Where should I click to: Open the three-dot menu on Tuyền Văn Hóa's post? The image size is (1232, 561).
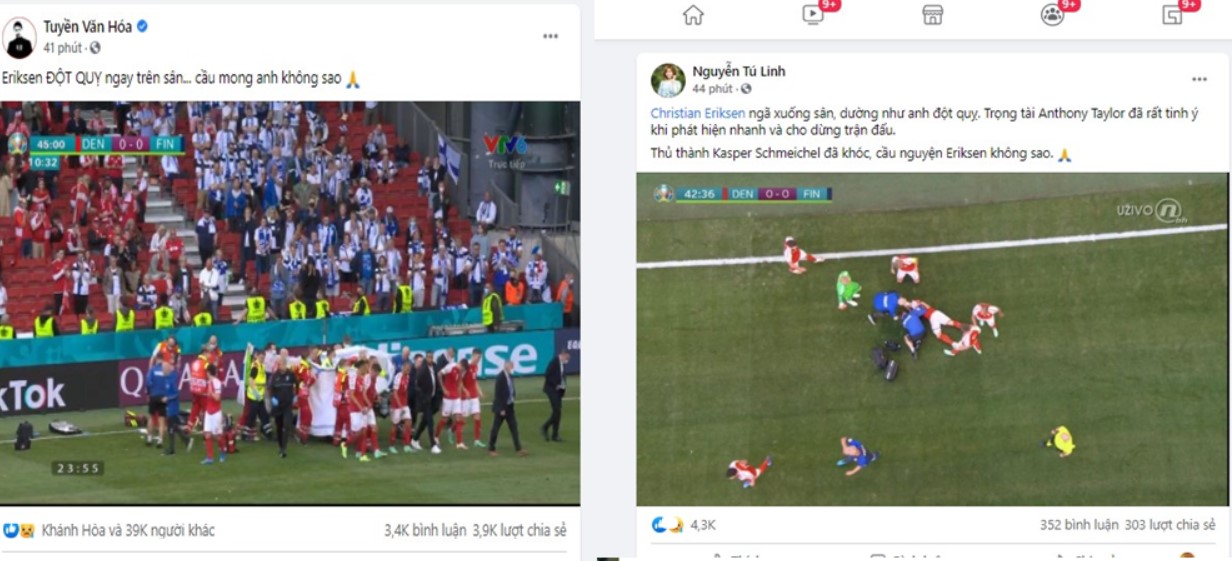pos(551,36)
